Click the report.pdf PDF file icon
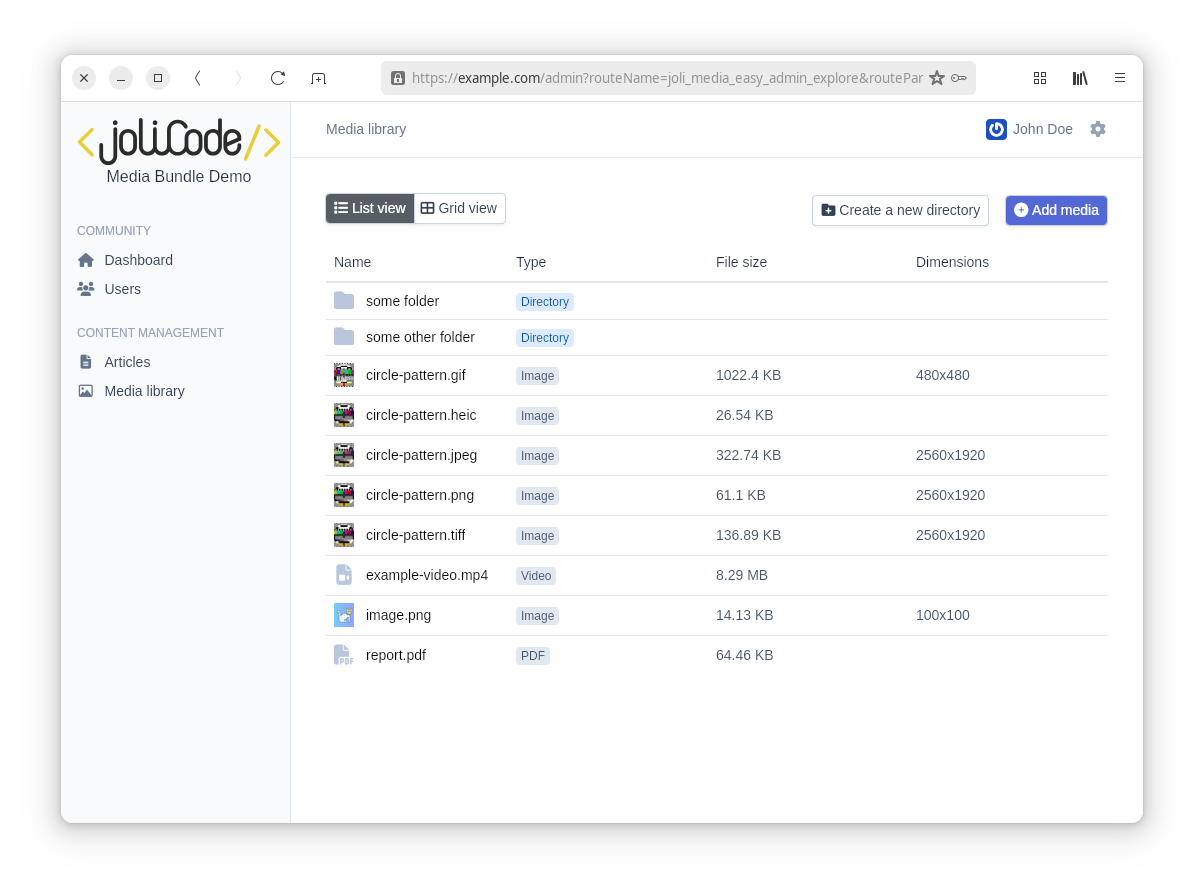 (x=344, y=655)
